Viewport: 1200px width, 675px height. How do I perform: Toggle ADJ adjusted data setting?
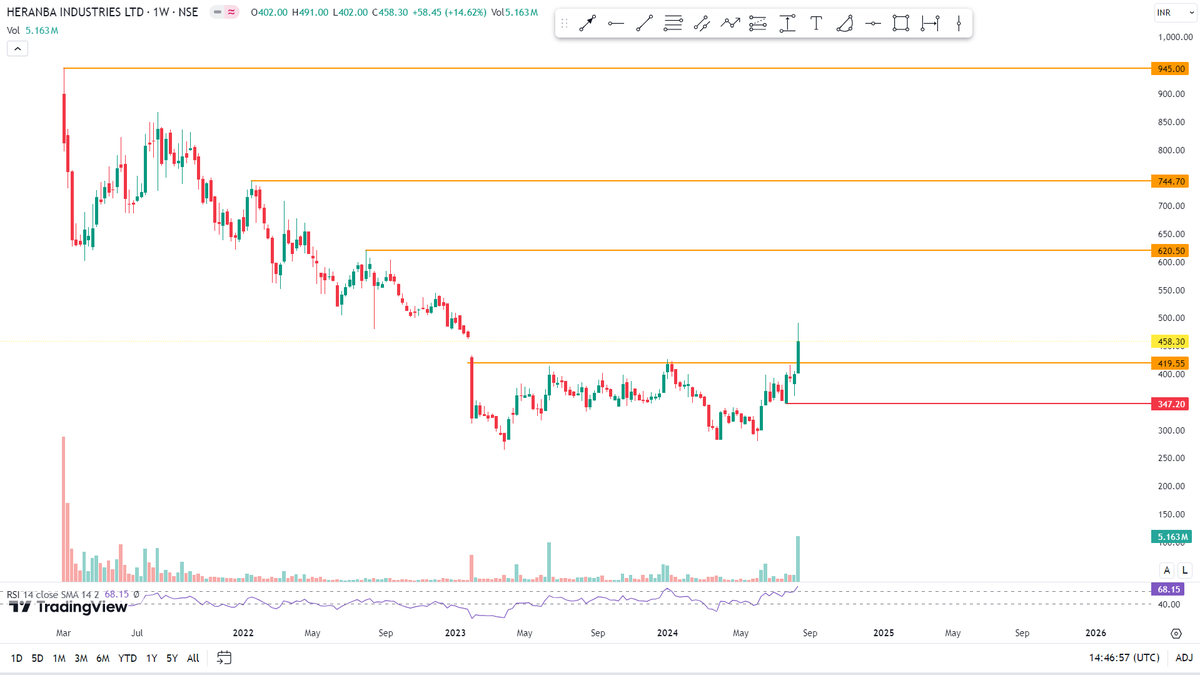[x=1184, y=658]
